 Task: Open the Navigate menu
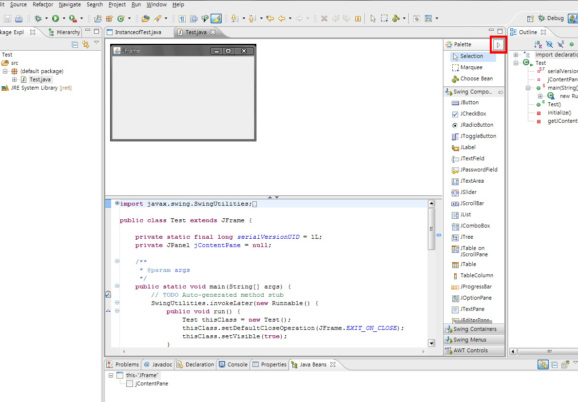click(70, 4)
